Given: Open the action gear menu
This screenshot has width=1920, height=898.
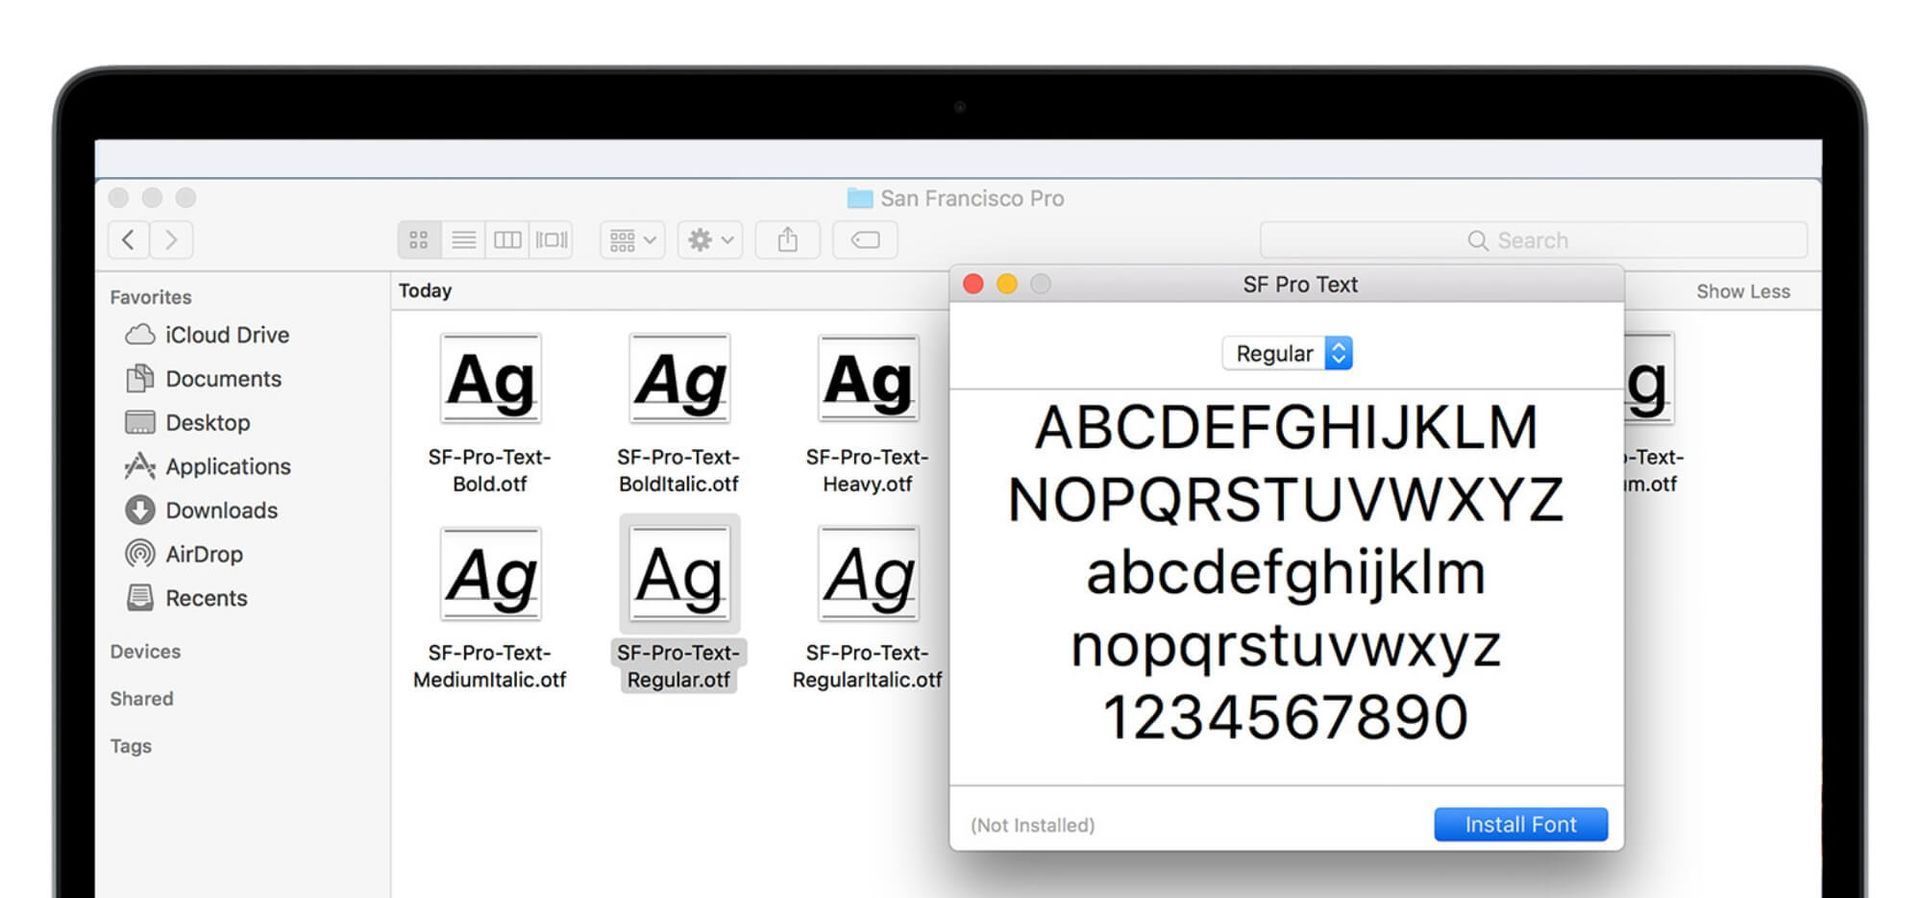Looking at the screenshot, I should (x=710, y=240).
